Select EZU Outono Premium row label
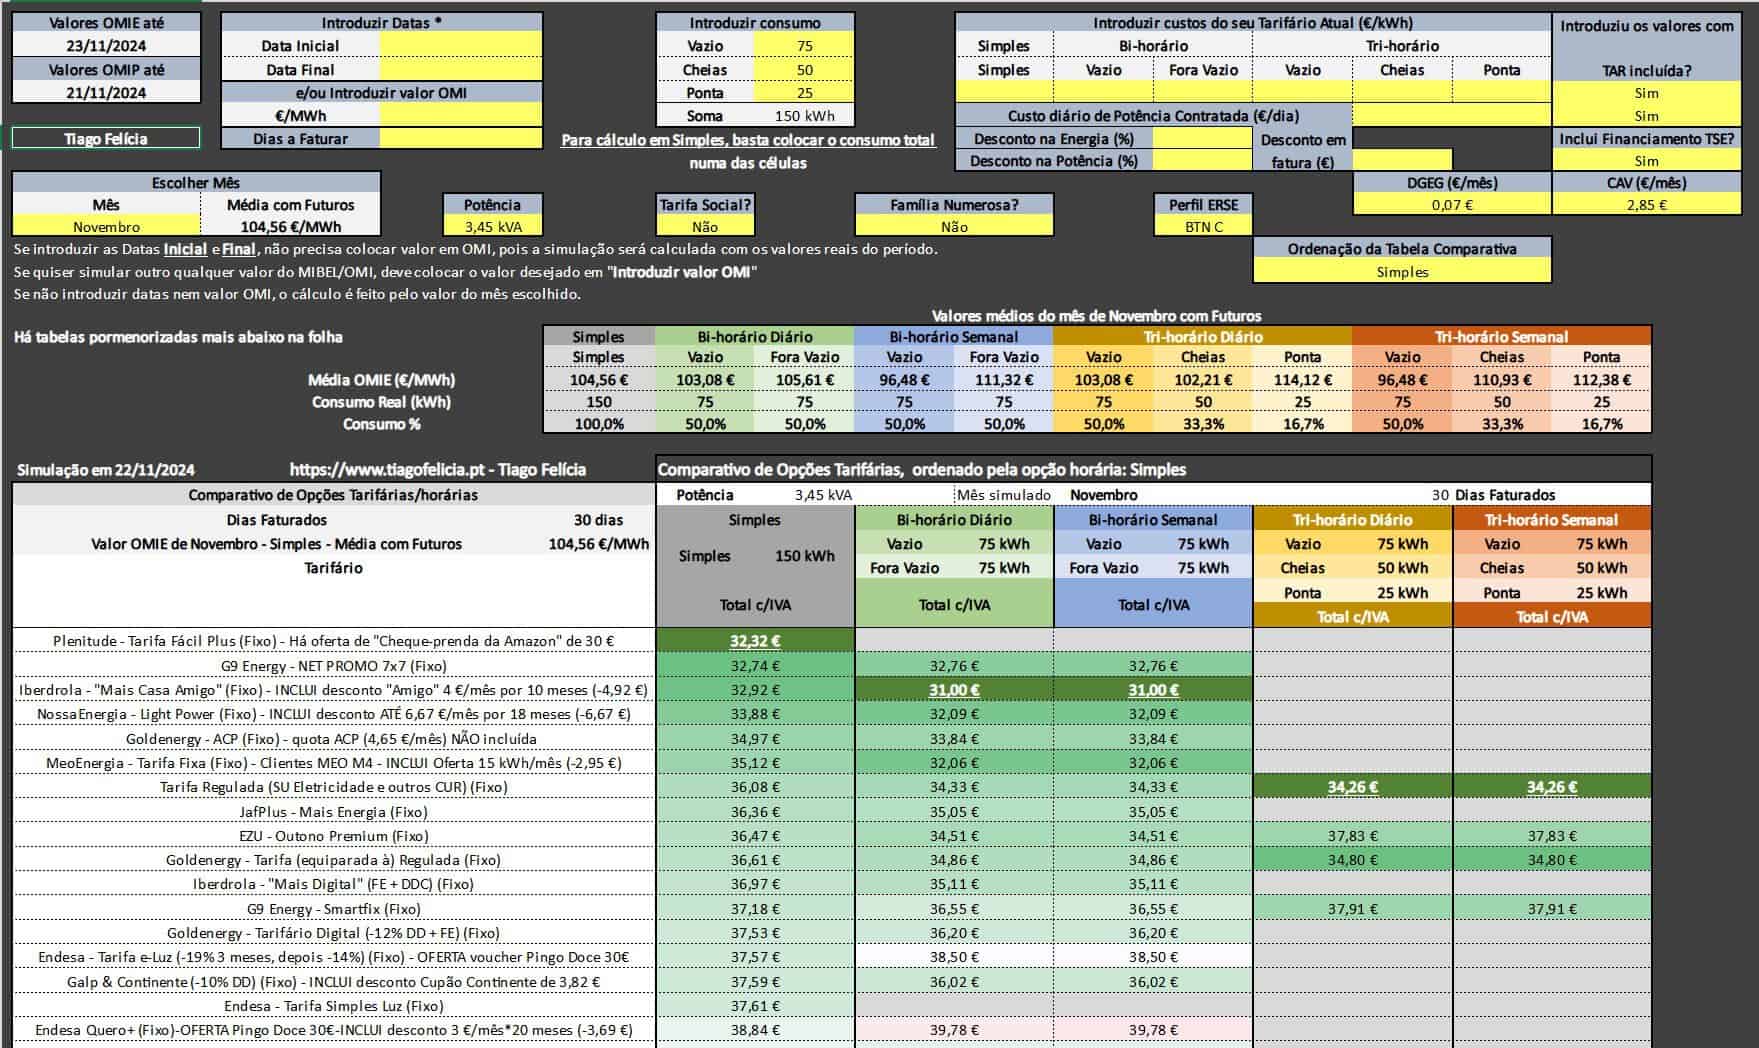The height and width of the screenshot is (1048, 1759). pyautogui.click(x=334, y=835)
